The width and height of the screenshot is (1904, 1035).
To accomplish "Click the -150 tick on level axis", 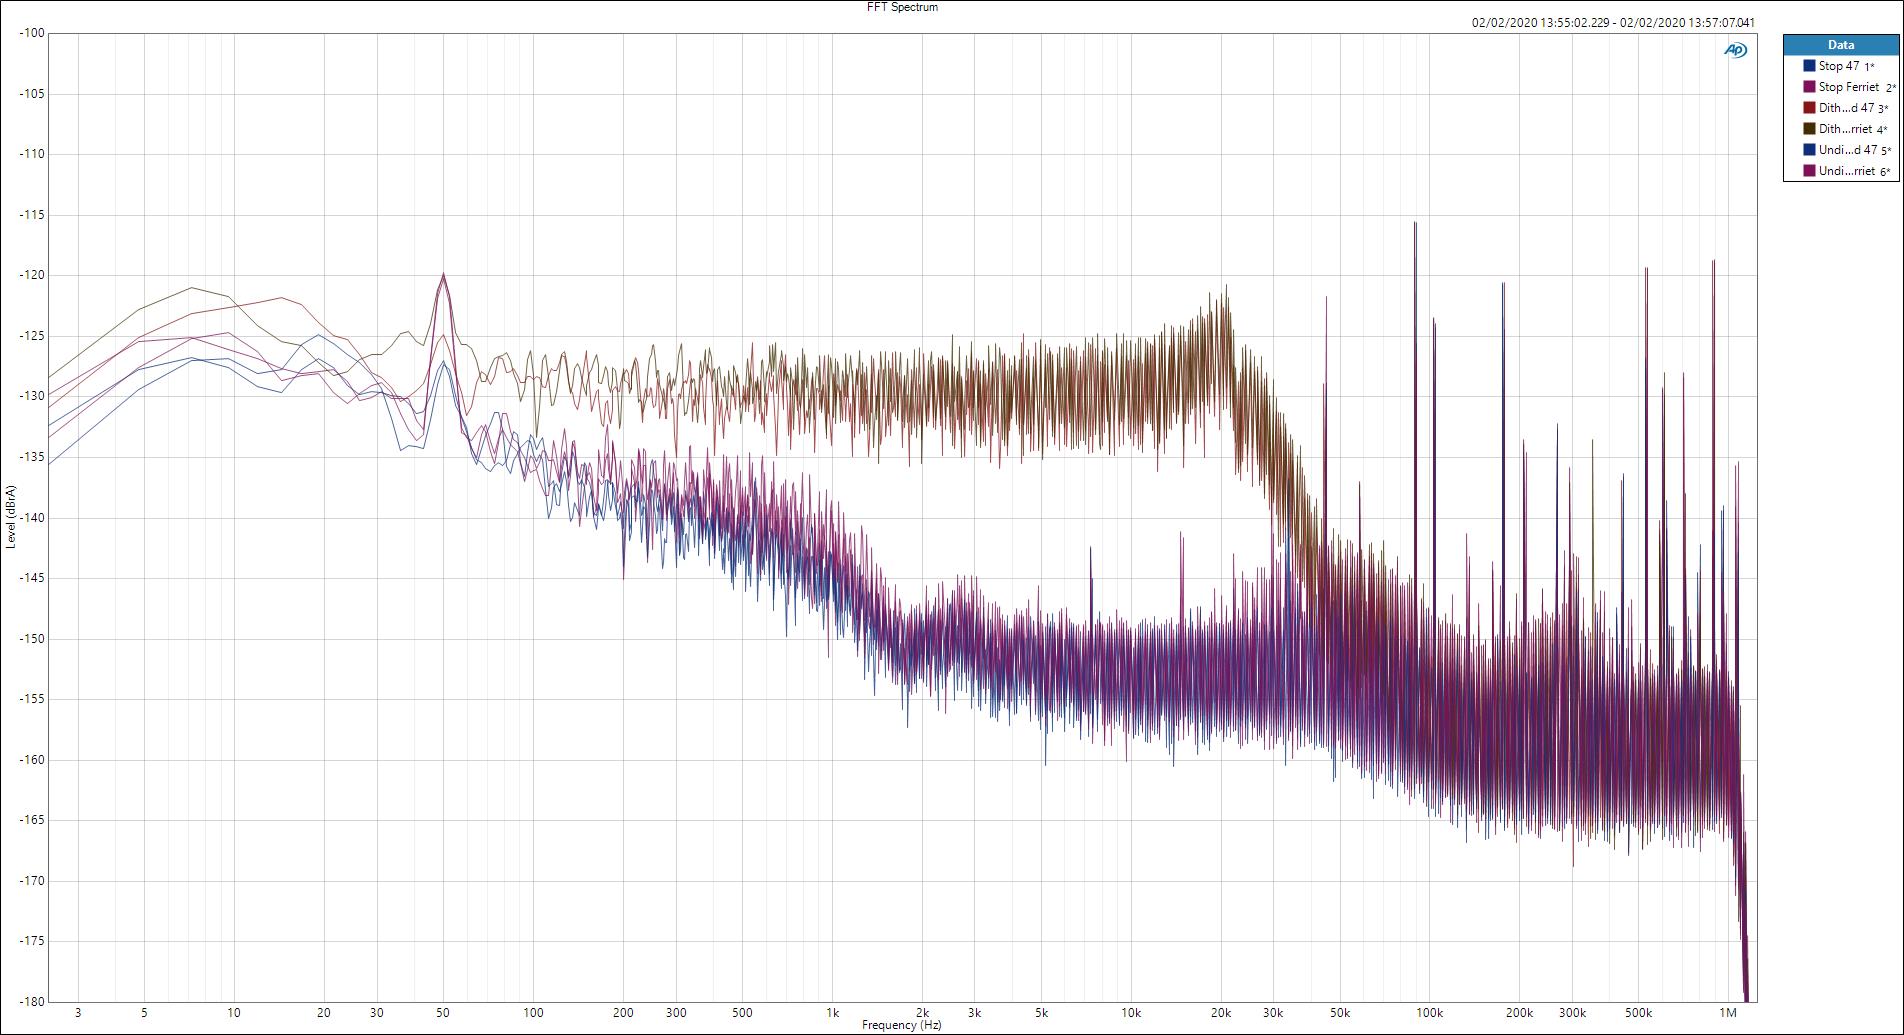I will point(30,639).
